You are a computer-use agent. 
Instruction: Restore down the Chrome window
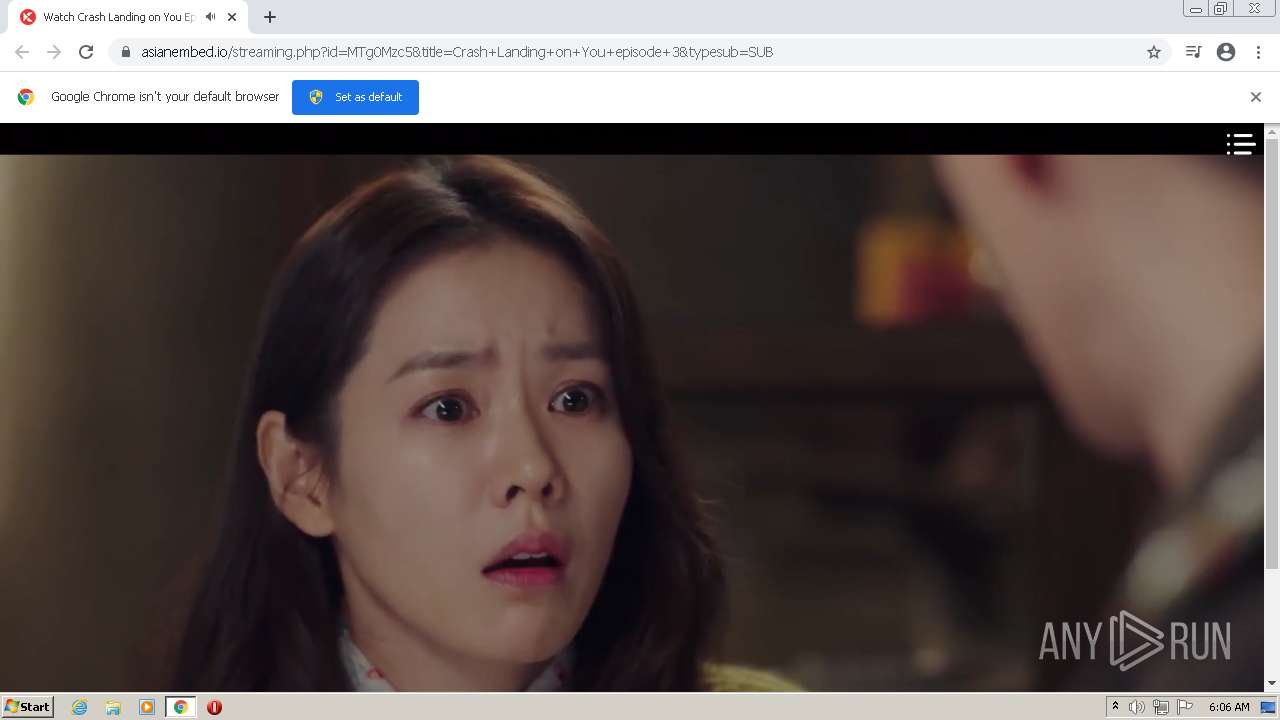coord(1221,9)
